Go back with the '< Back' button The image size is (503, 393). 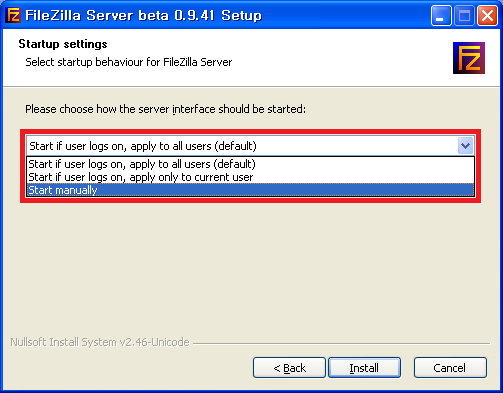[x=289, y=368]
